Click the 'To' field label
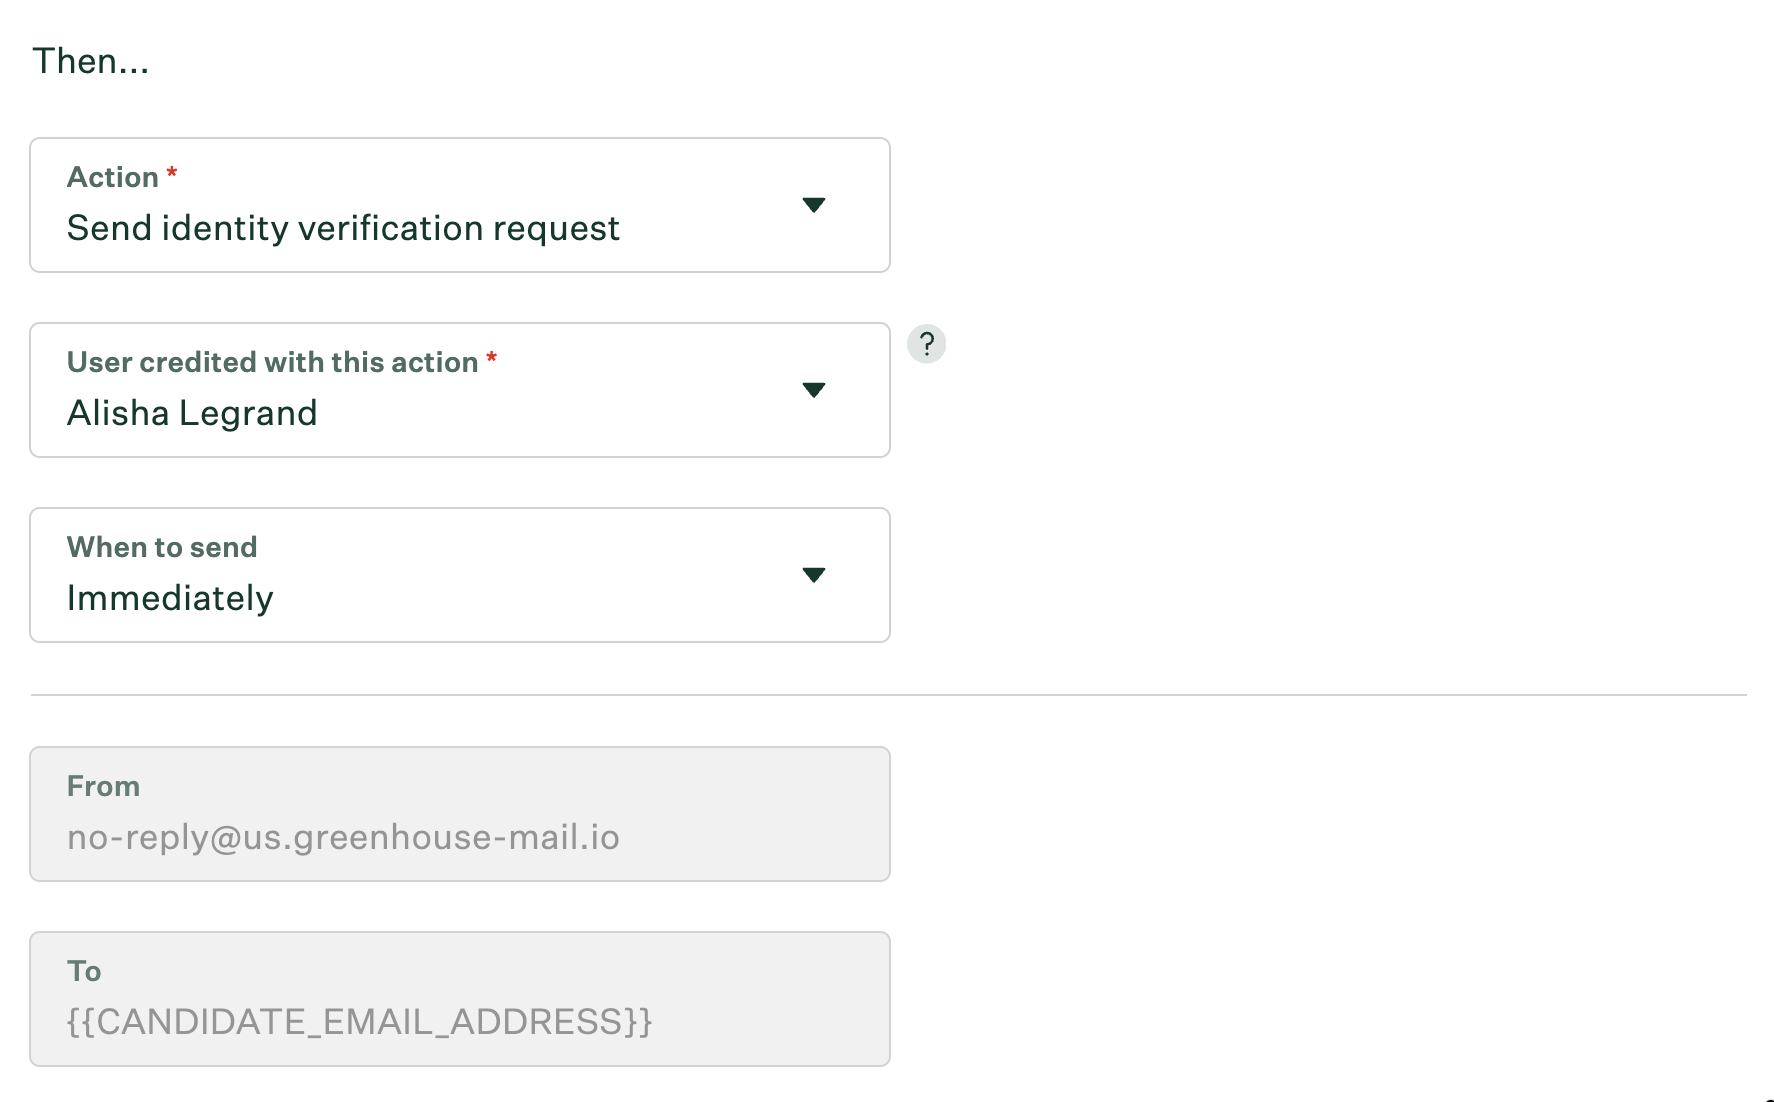The image size is (1774, 1102). pos(84,971)
